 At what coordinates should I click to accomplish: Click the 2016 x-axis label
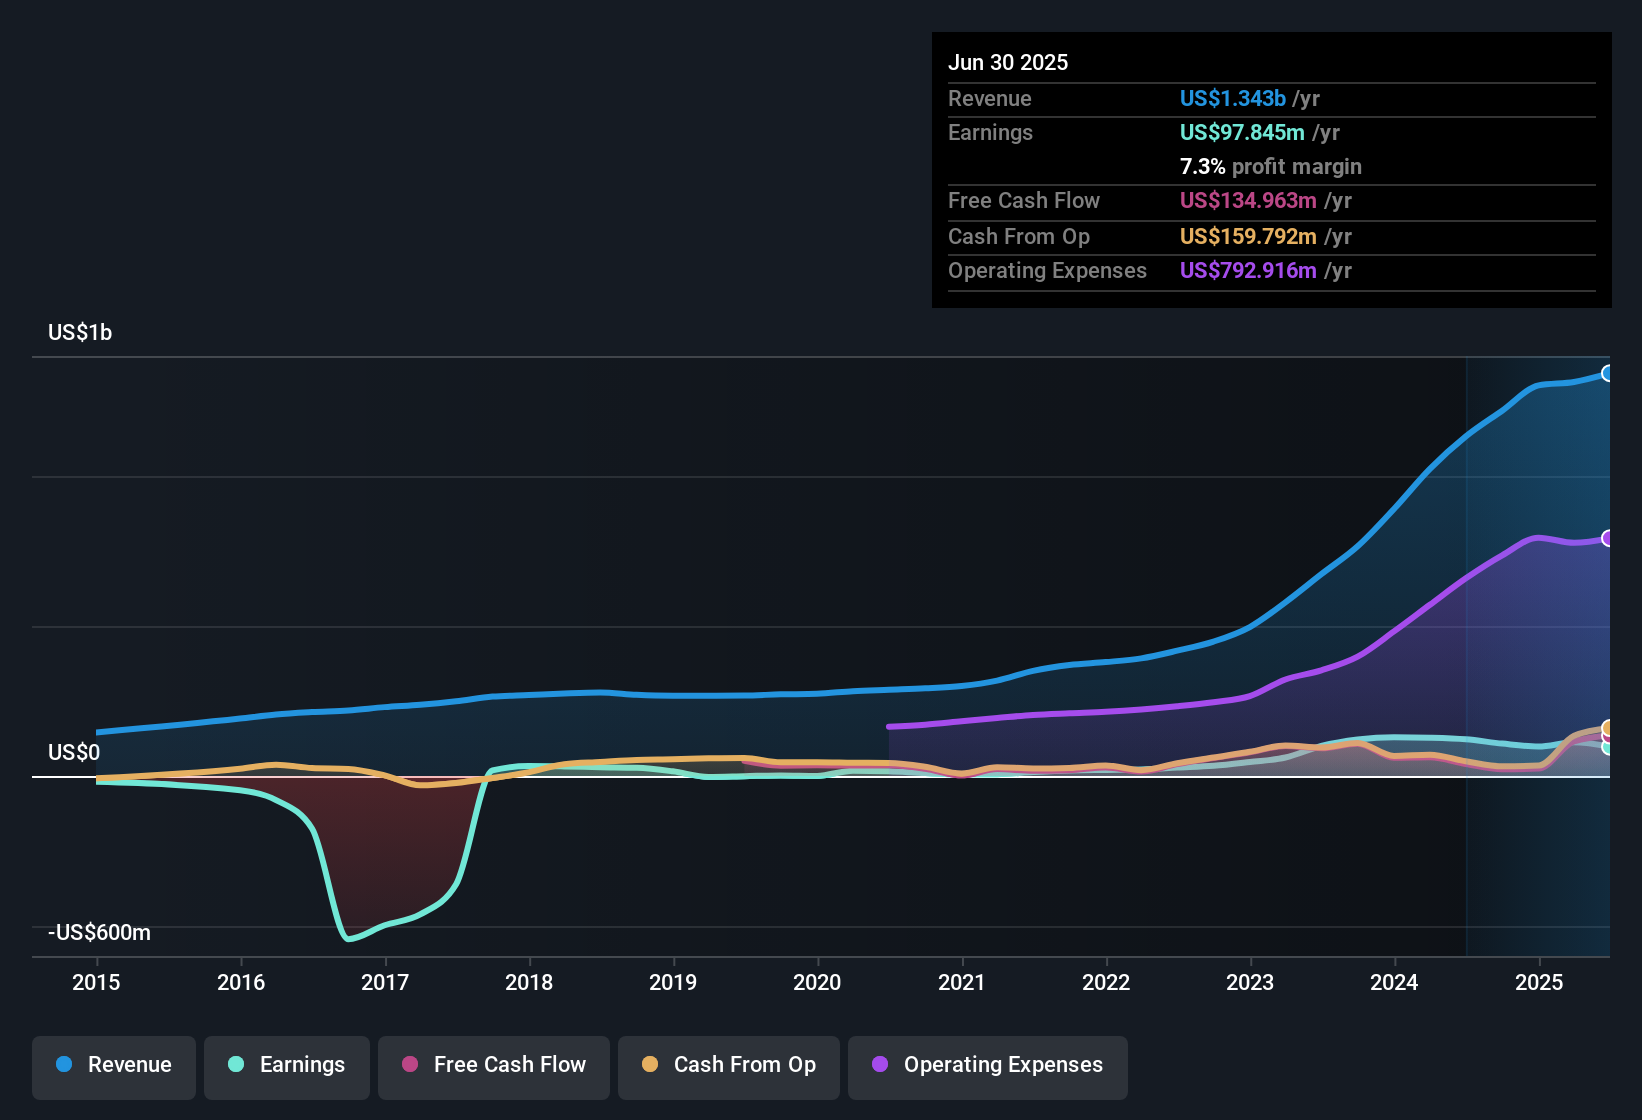pos(241,982)
